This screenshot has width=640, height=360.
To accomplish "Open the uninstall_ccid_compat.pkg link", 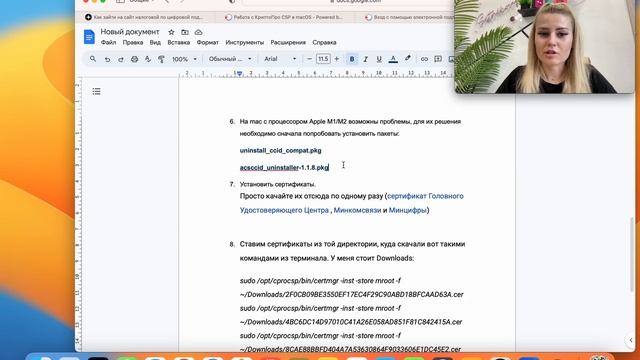I will point(280,151).
